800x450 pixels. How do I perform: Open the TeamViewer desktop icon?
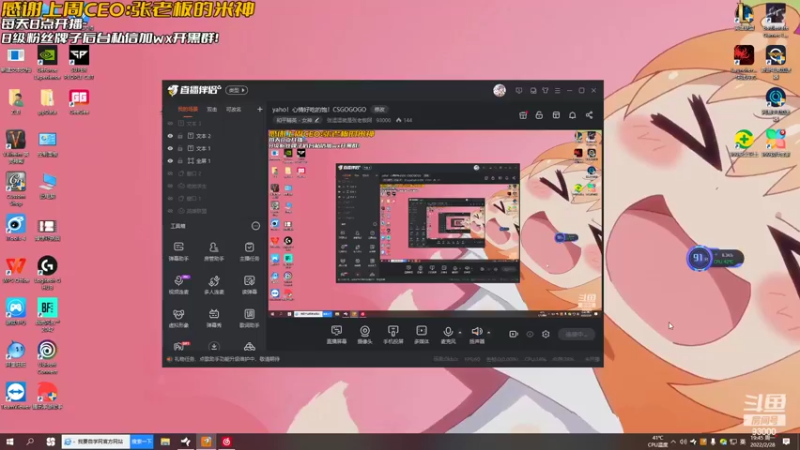pyautogui.click(x=16, y=396)
